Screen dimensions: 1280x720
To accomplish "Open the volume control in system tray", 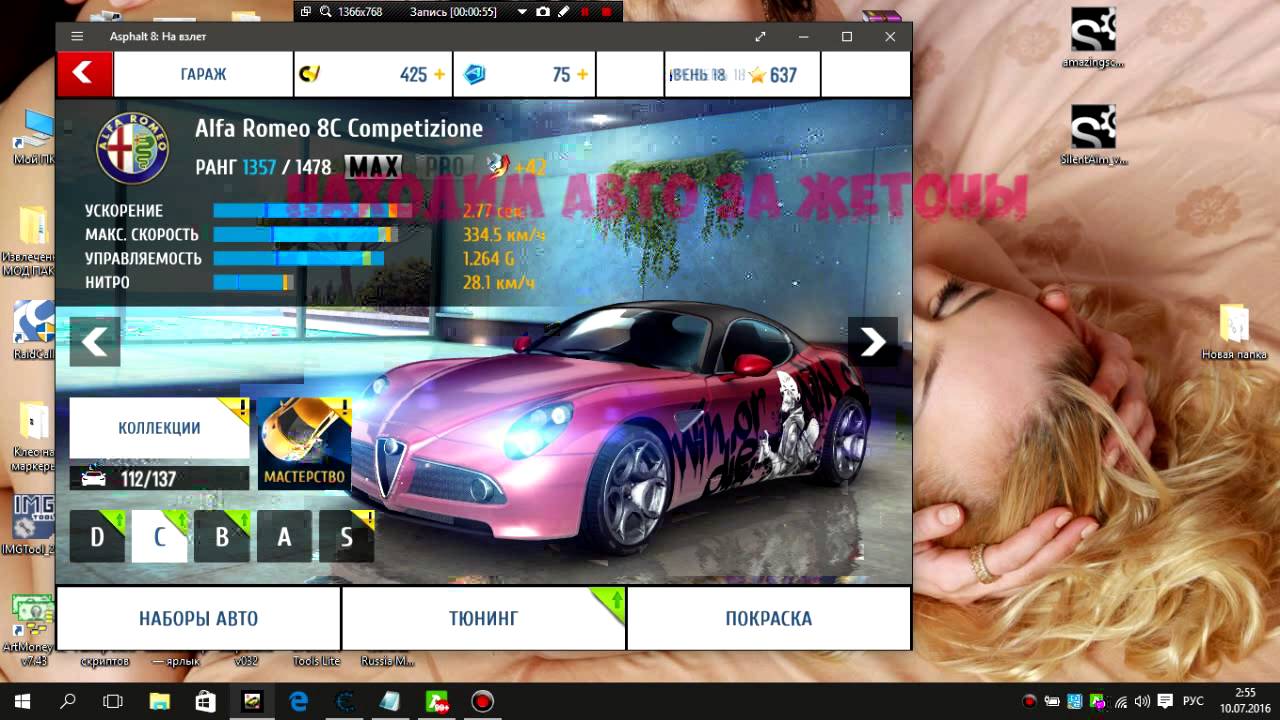I will tap(1142, 702).
